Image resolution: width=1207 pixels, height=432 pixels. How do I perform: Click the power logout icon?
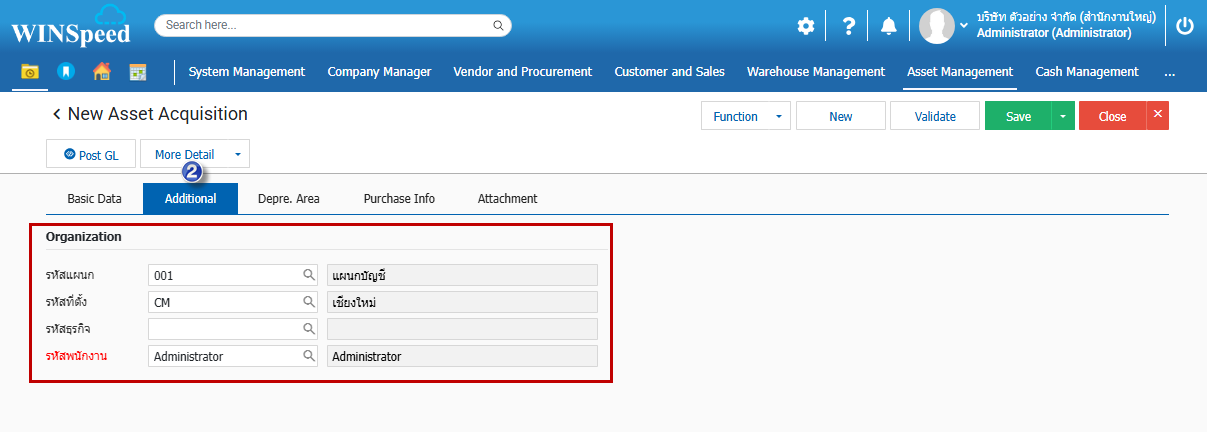[1185, 27]
